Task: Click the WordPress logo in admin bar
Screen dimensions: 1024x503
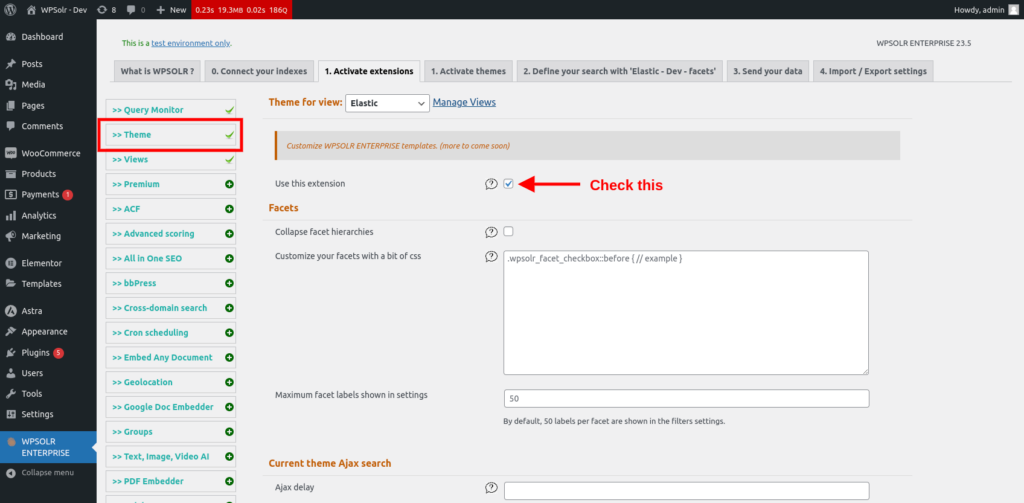Action: coord(11,10)
